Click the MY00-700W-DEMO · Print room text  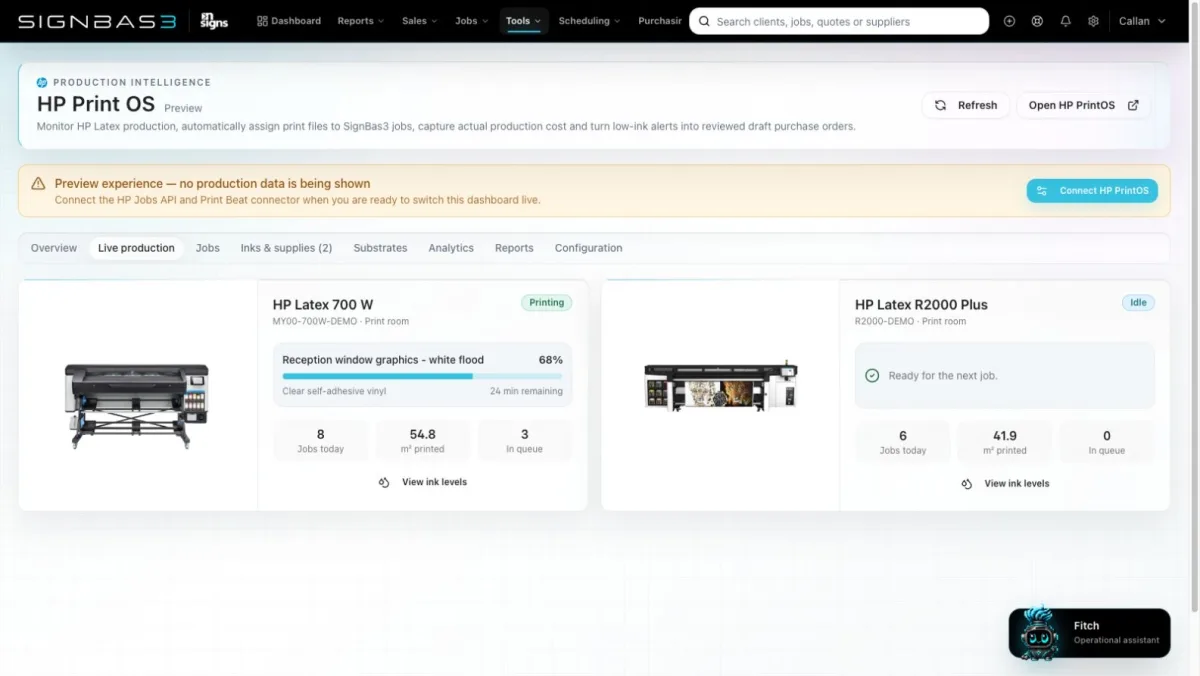[x=341, y=322]
